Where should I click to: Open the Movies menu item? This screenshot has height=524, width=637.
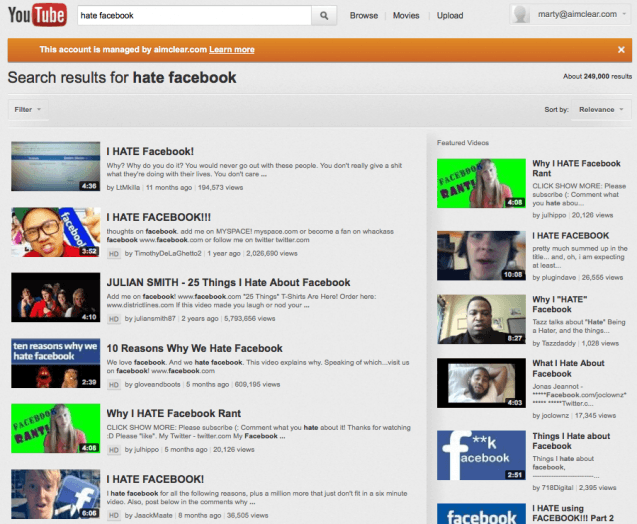[x=406, y=15]
